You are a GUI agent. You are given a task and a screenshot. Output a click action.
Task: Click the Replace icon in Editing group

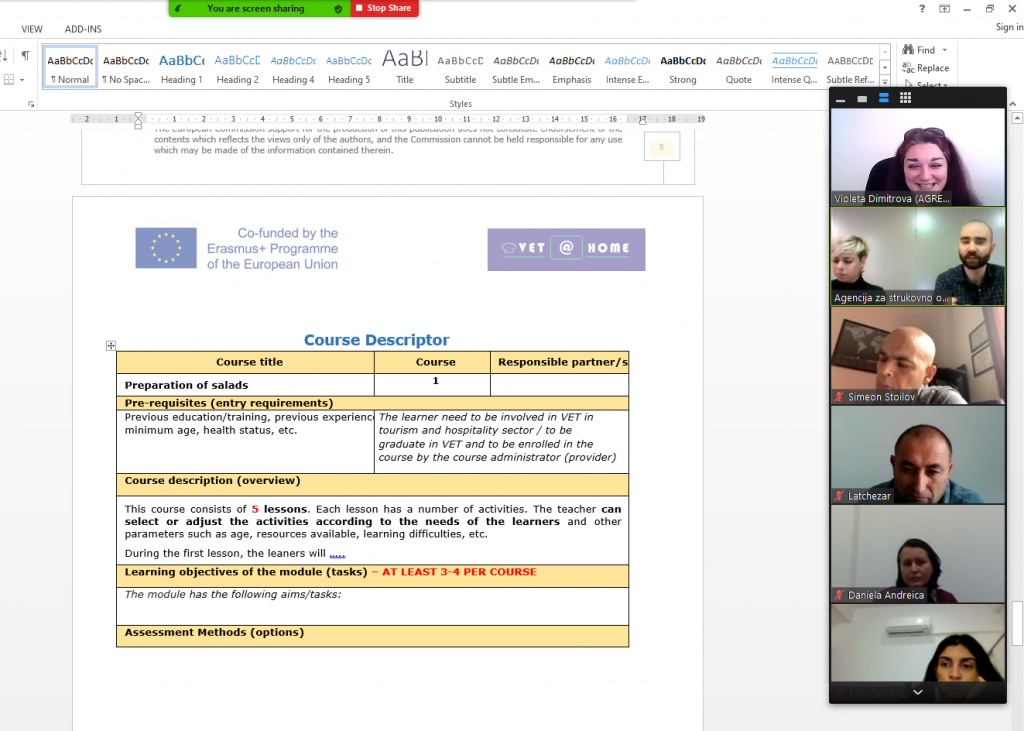click(x=908, y=68)
